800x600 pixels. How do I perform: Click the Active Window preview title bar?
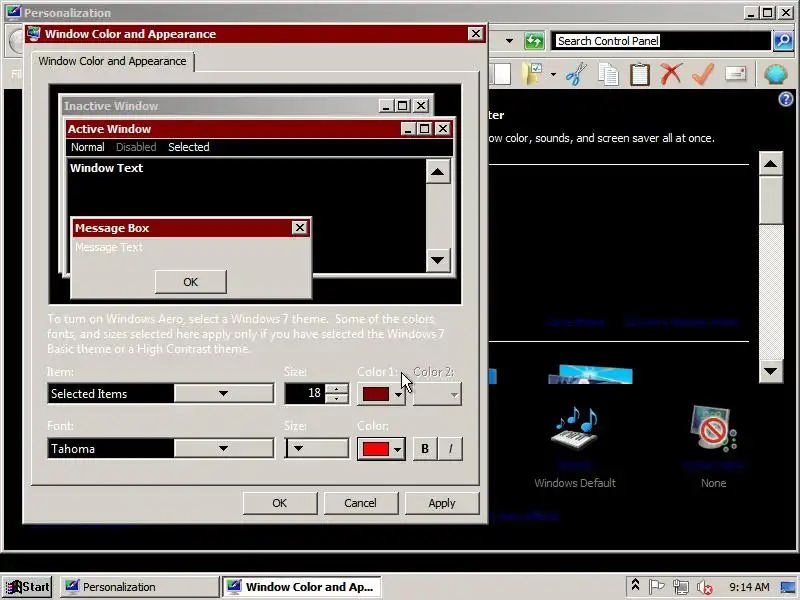tap(259, 129)
